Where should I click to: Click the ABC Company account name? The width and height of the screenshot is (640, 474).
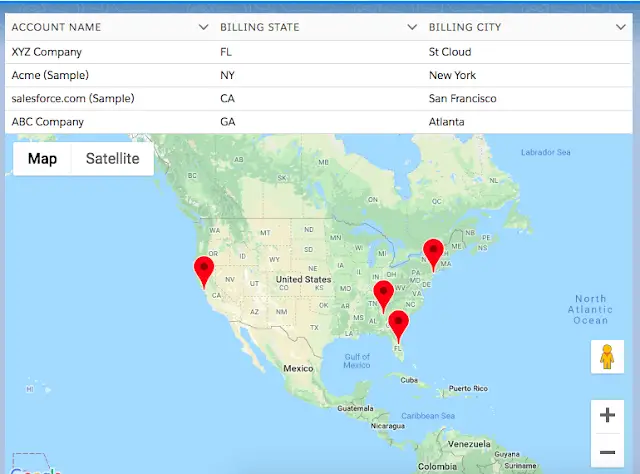47,122
